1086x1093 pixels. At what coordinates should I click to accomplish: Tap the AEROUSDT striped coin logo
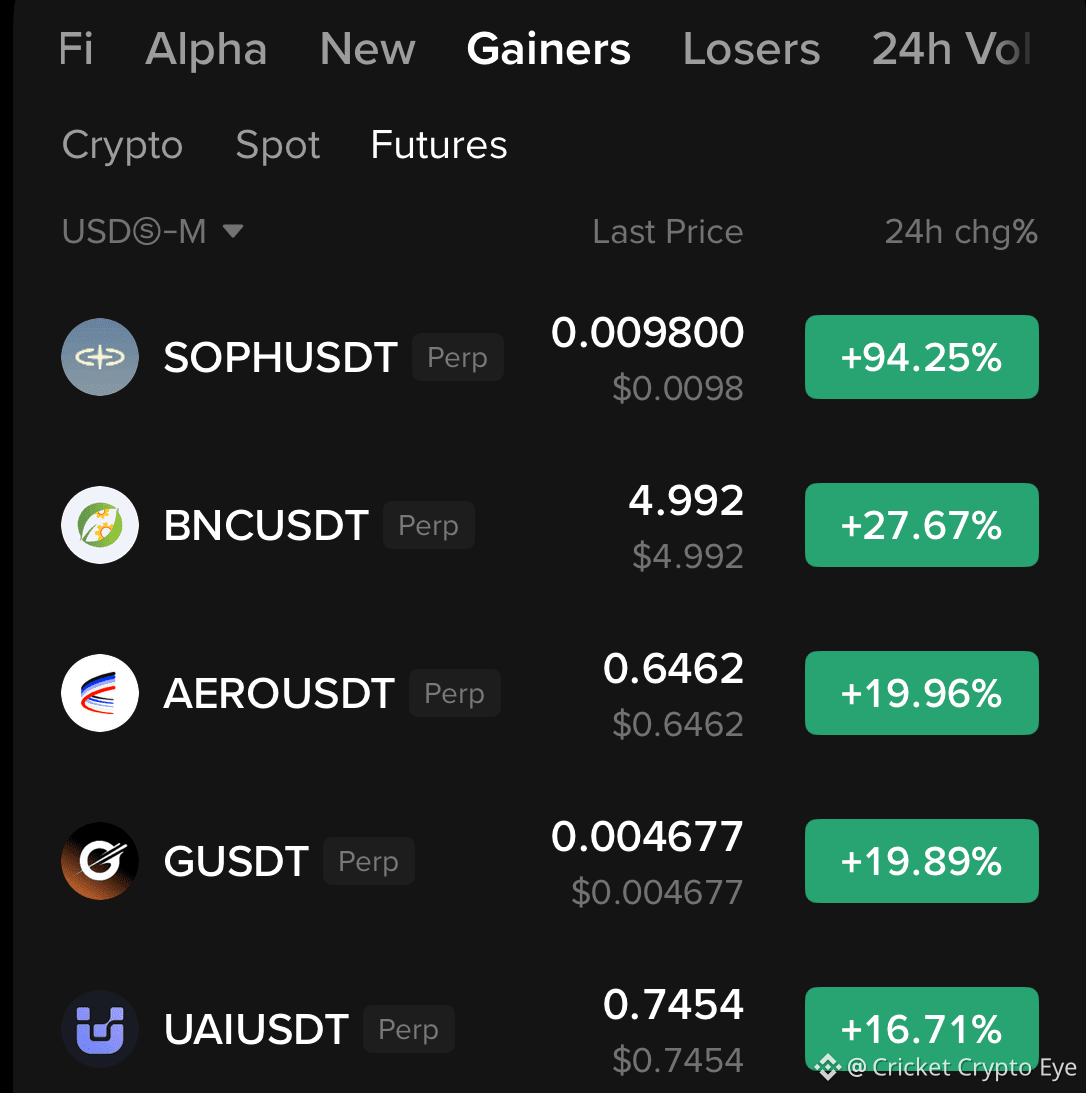pos(100,693)
